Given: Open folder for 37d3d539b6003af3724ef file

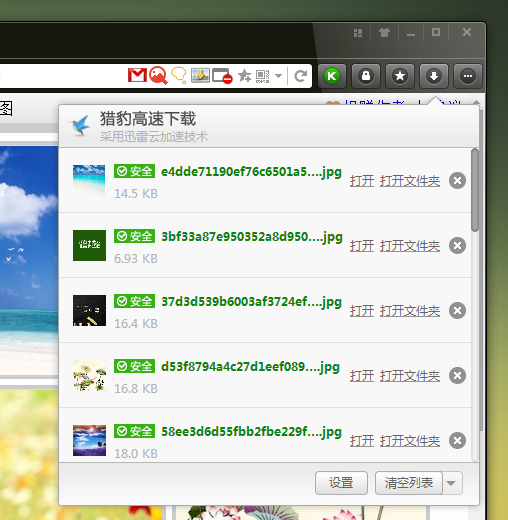Looking at the screenshot, I should [x=410, y=311].
